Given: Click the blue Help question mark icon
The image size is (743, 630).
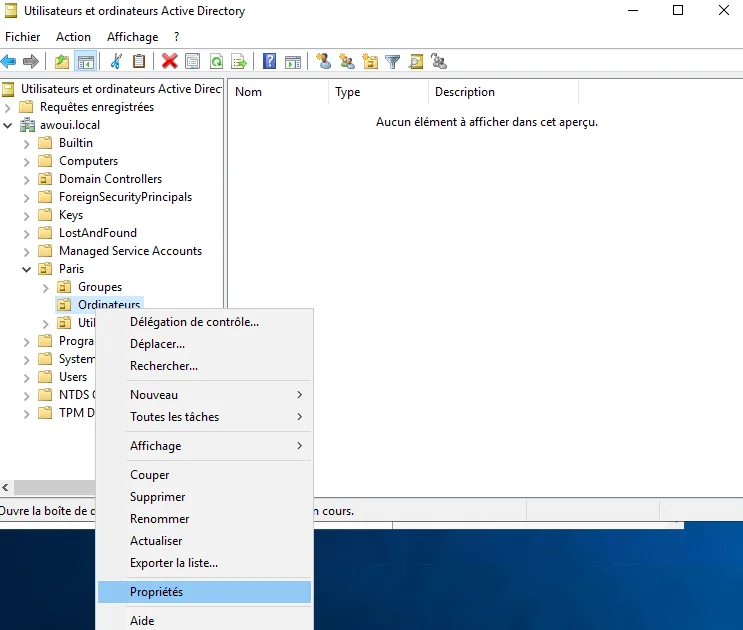Looking at the screenshot, I should pyautogui.click(x=269, y=62).
